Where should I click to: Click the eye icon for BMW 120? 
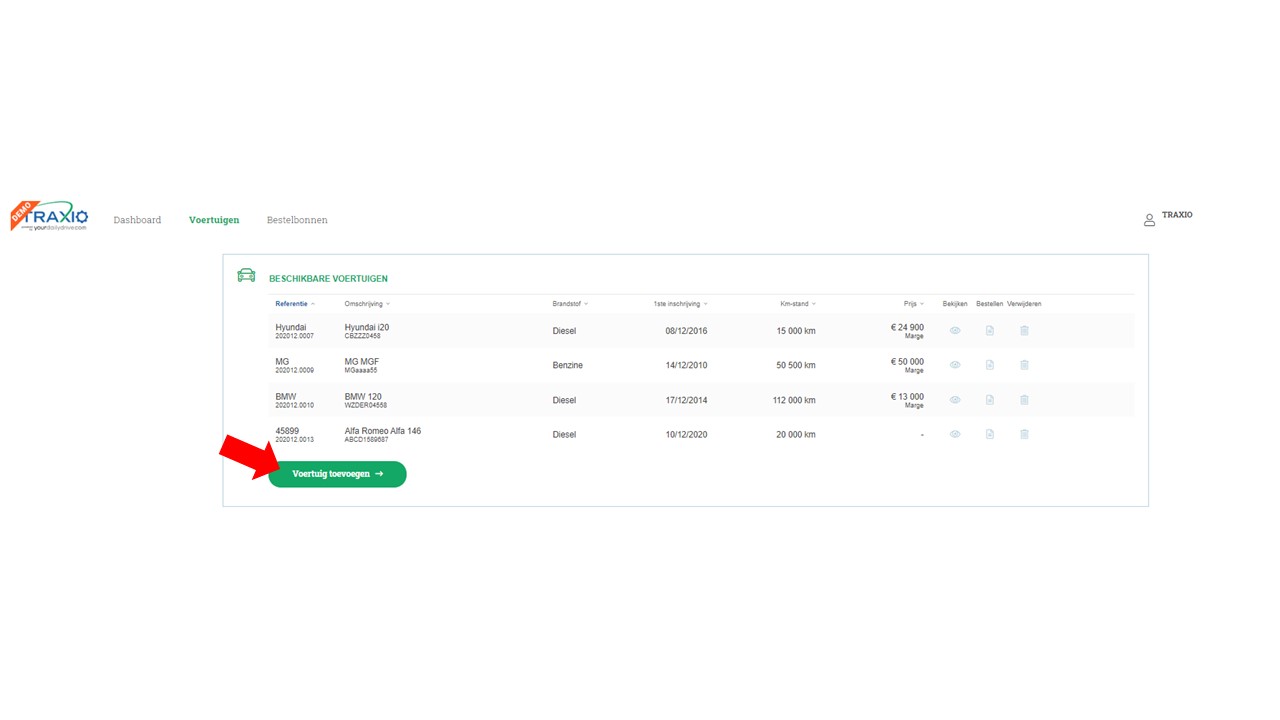(x=955, y=400)
